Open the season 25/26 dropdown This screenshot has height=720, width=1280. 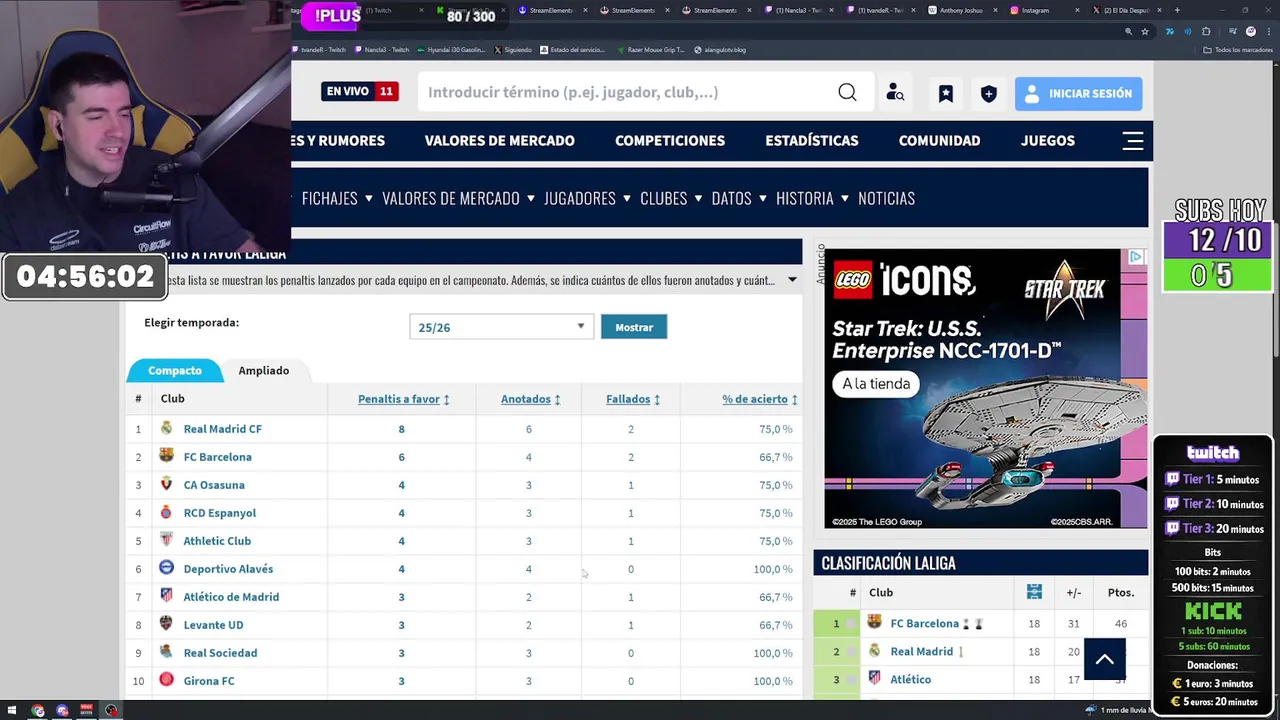point(501,327)
